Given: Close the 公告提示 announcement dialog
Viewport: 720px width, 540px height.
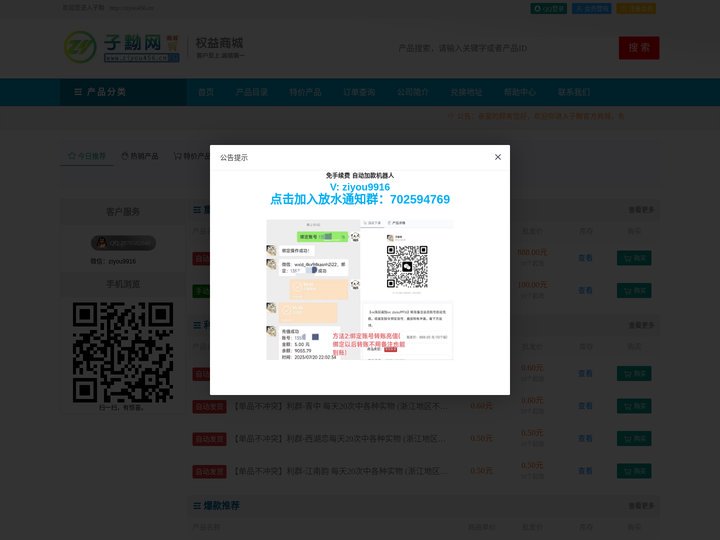Looking at the screenshot, I should (498, 157).
